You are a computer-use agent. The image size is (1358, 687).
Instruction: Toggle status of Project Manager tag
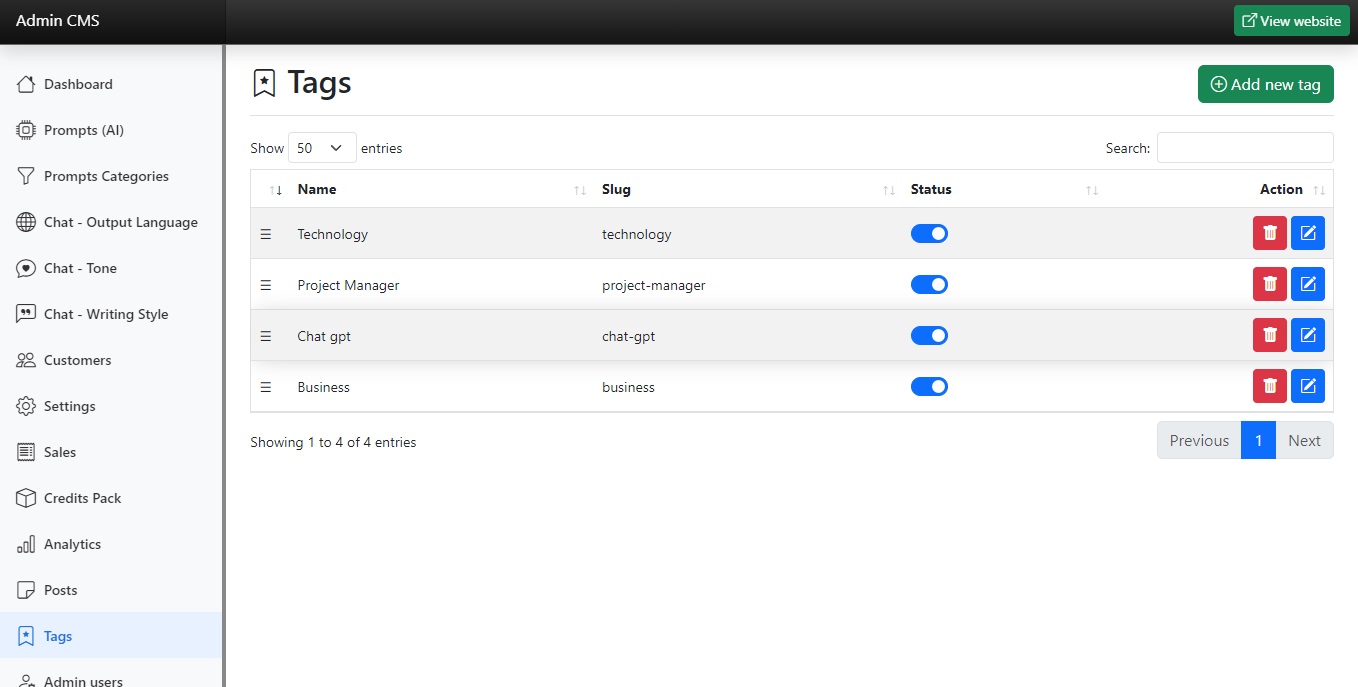[929, 285]
